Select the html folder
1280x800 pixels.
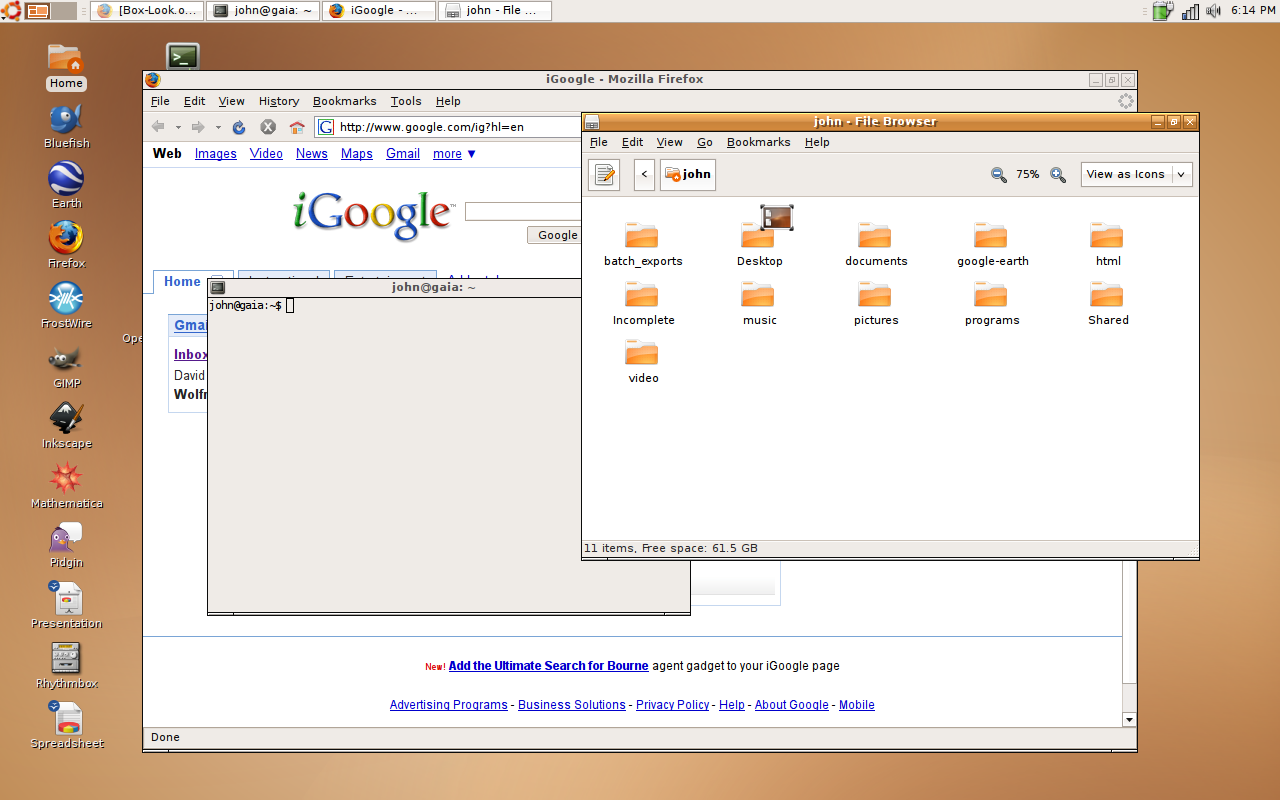click(x=1108, y=245)
